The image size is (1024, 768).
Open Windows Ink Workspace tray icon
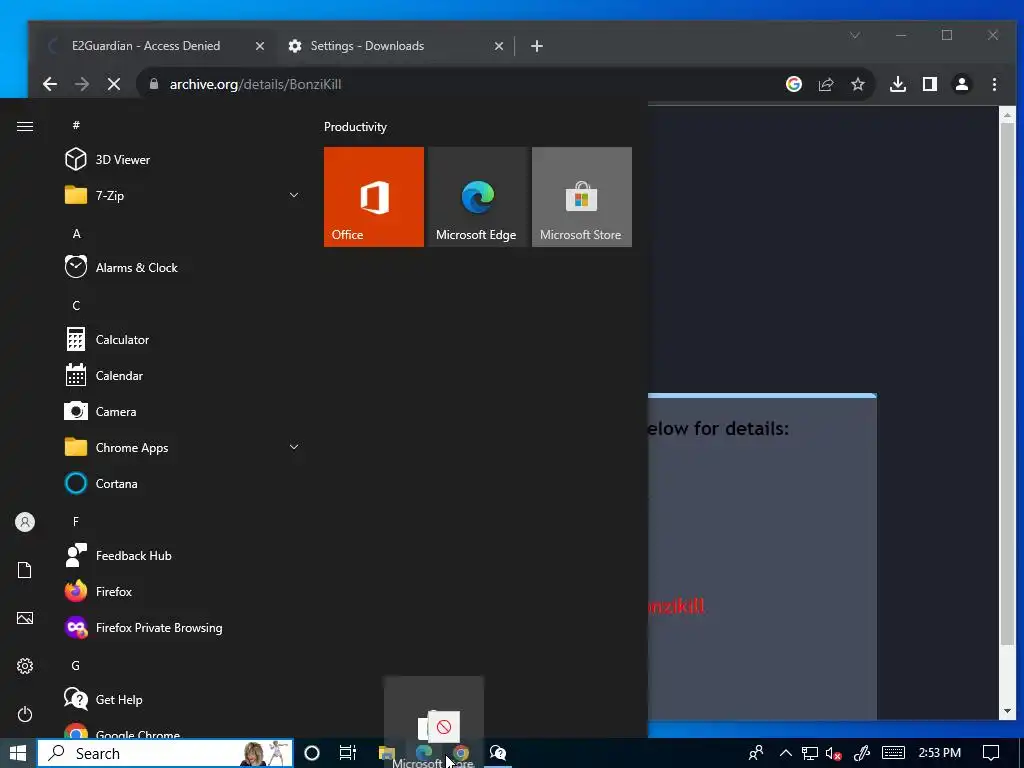coord(862,753)
